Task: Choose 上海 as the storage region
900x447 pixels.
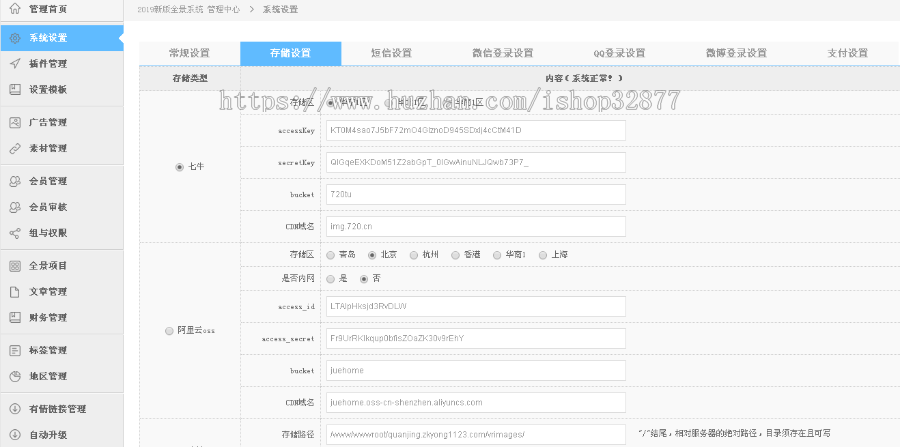Action: (x=543, y=255)
